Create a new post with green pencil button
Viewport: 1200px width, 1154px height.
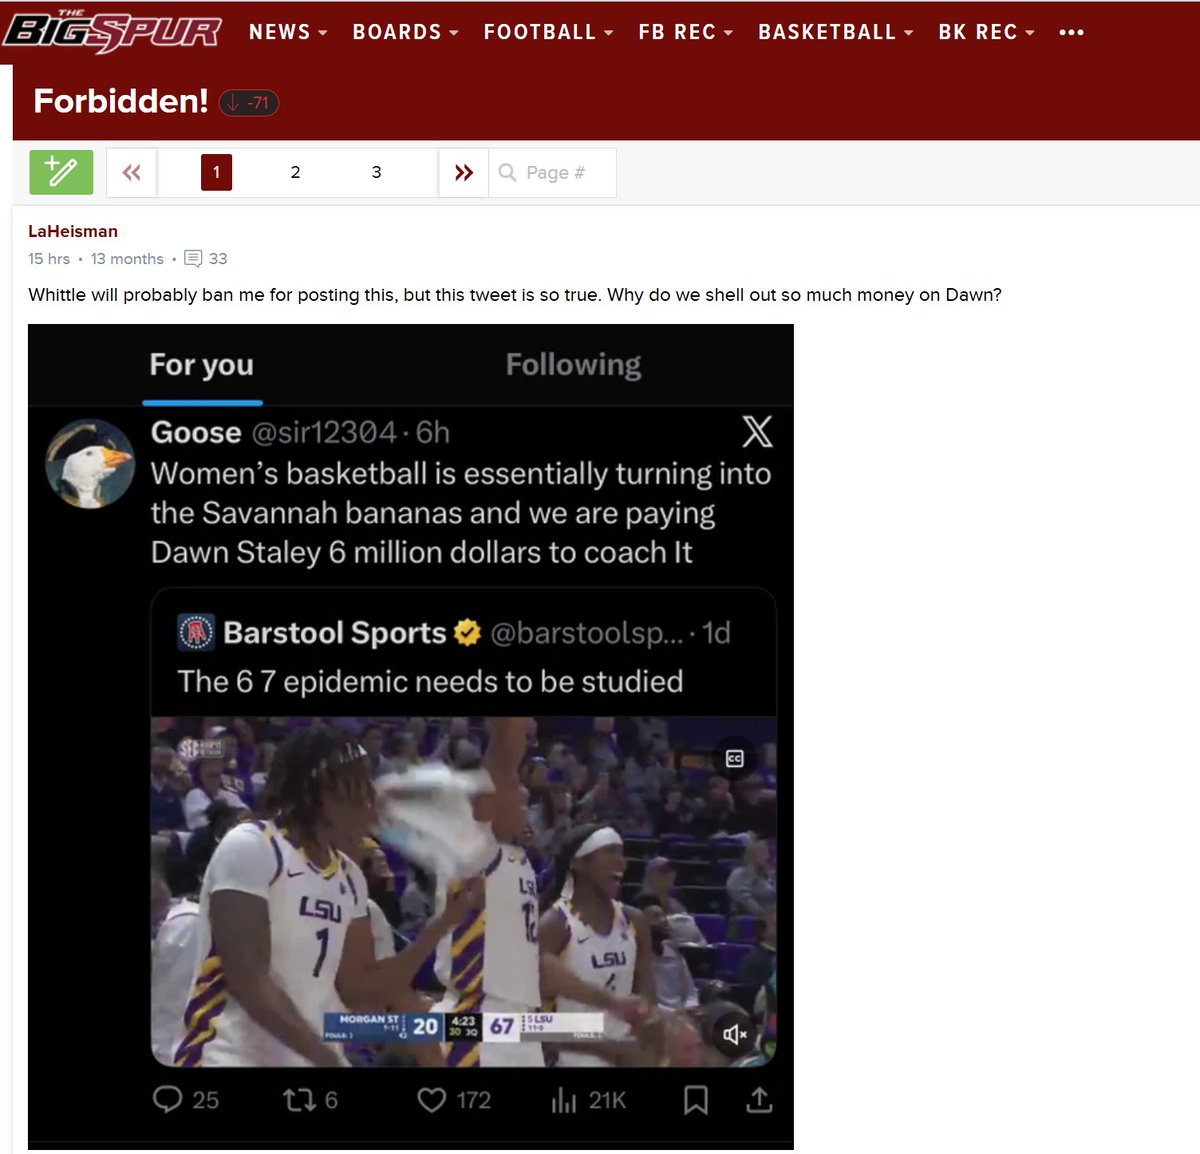(61, 172)
